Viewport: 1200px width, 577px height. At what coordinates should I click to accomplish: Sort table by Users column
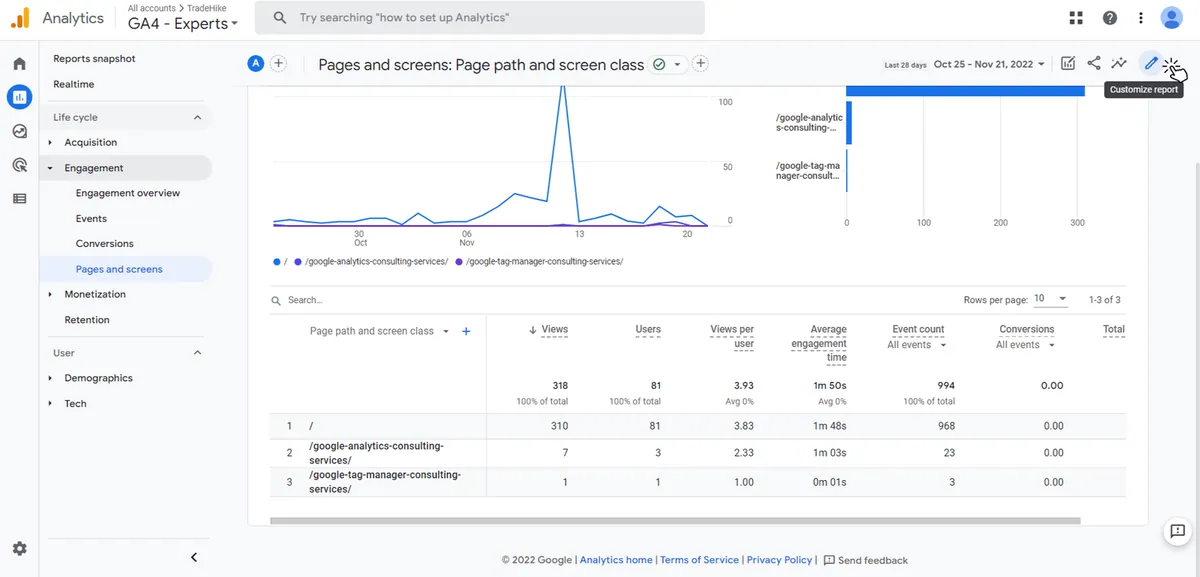point(648,329)
